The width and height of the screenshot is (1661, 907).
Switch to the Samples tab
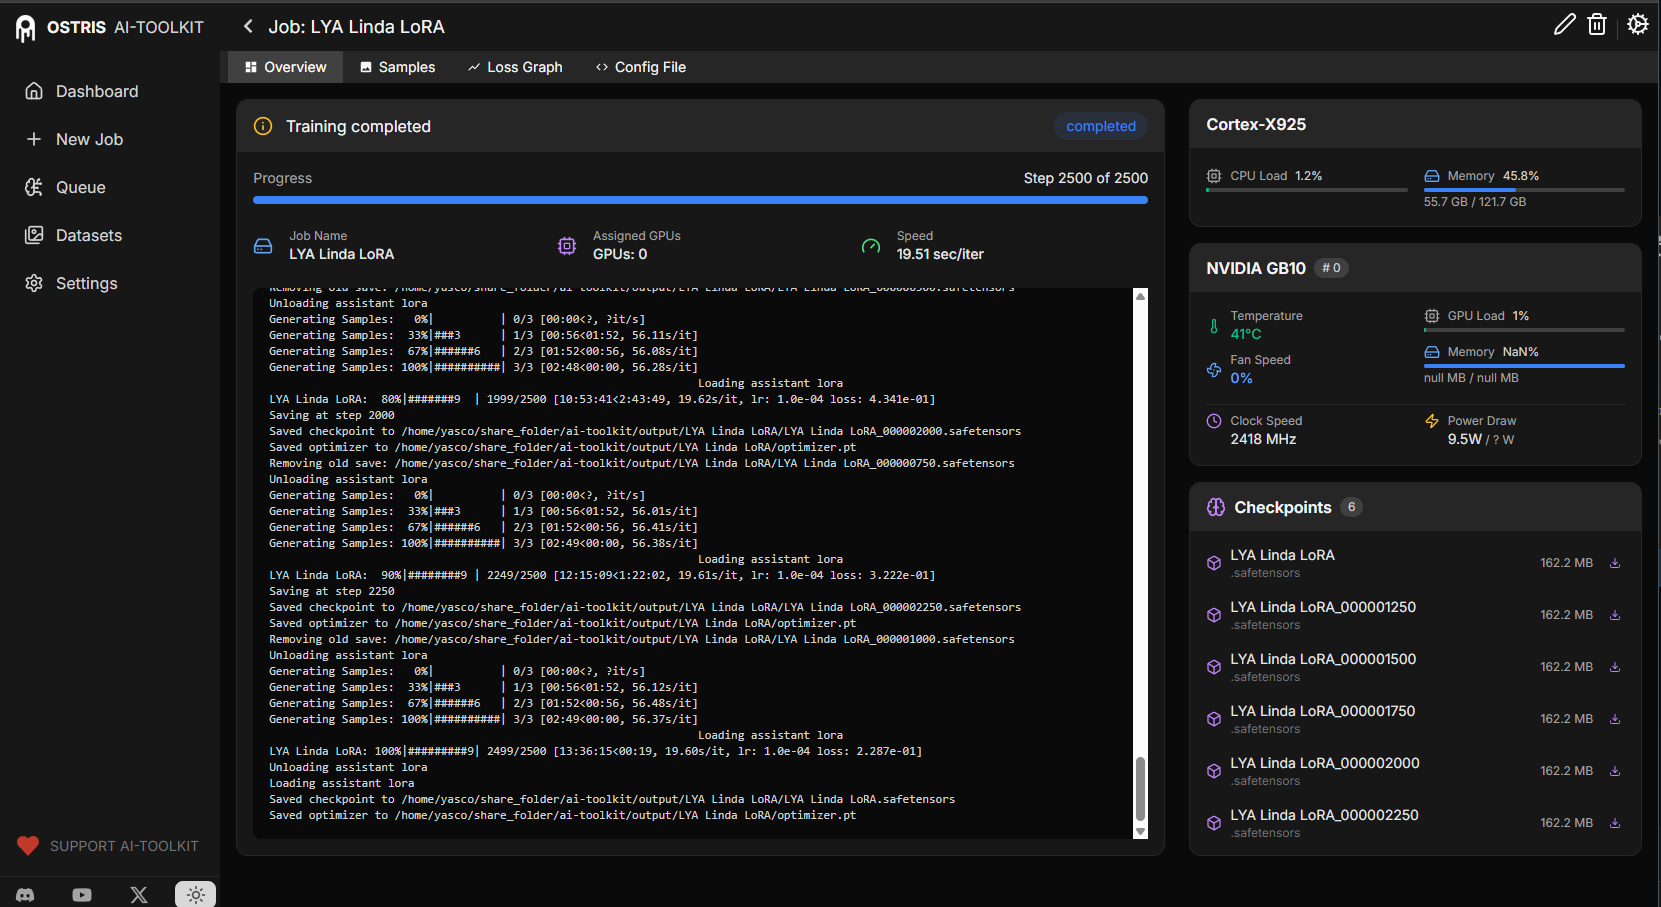click(x=397, y=67)
